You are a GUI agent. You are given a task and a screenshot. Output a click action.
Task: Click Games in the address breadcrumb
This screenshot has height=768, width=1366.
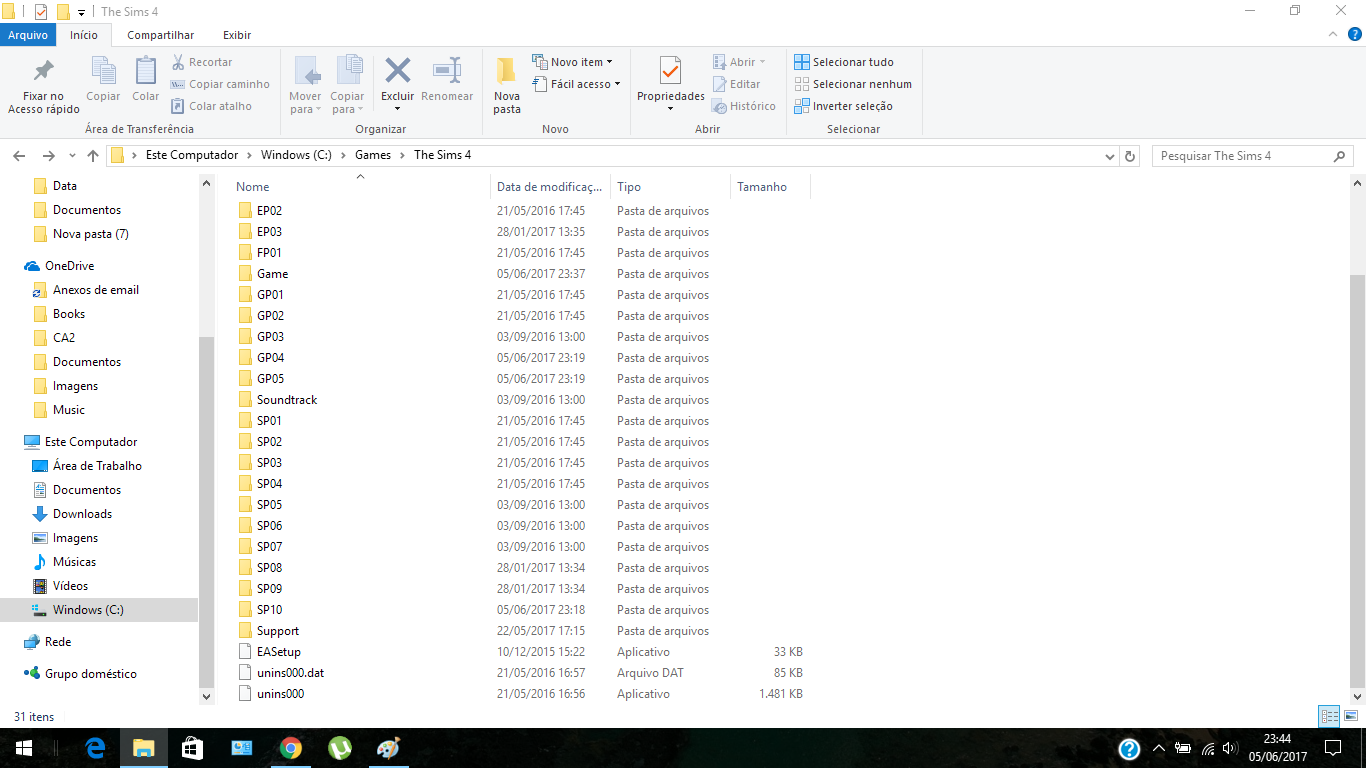[x=373, y=155]
